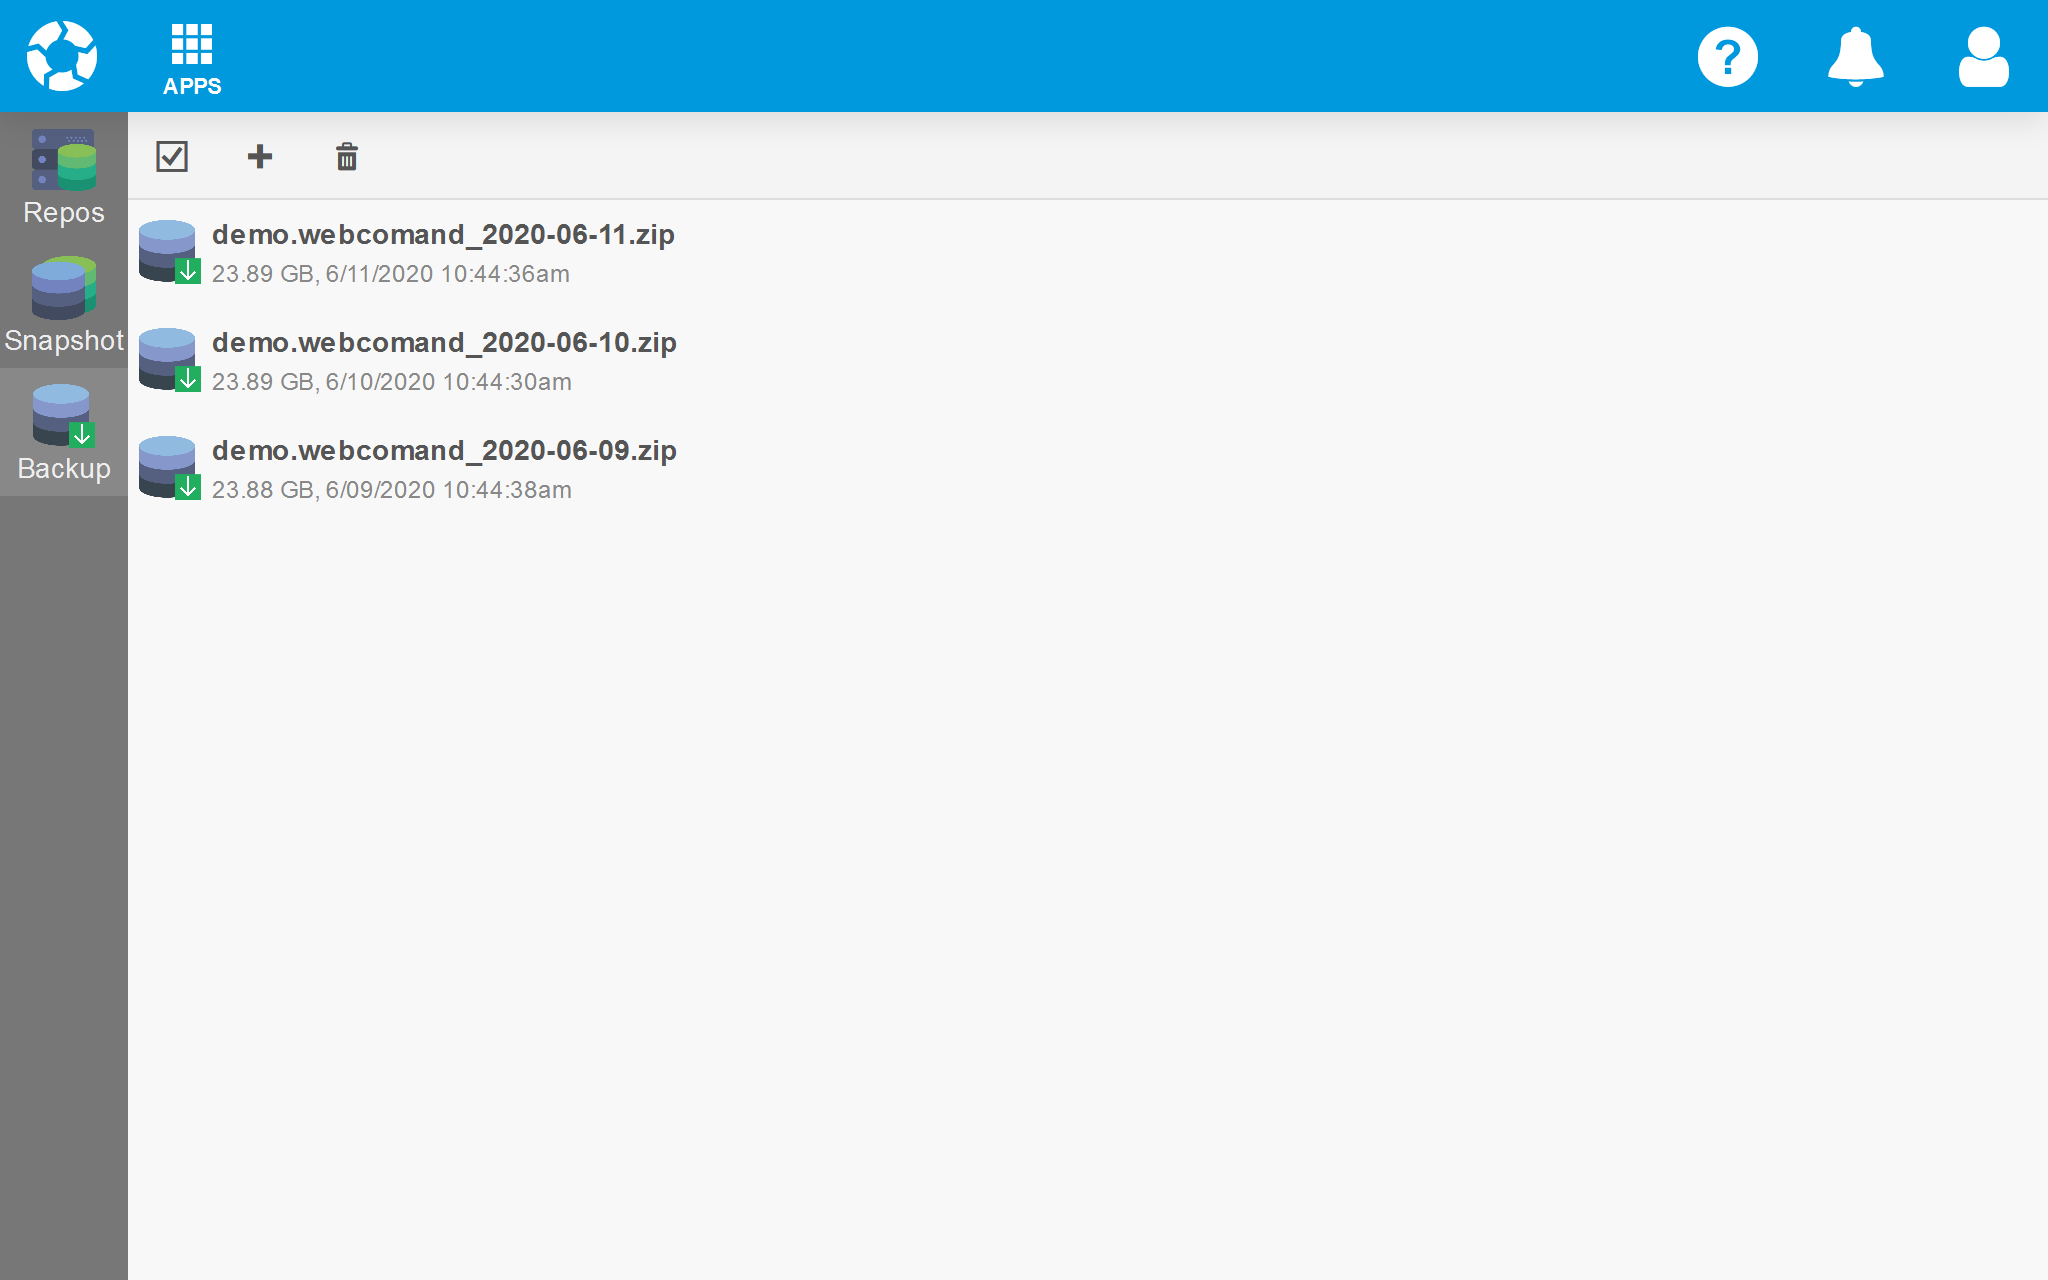Show notifications via bell icon
The image size is (2048, 1280).
[x=1855, y=57]
